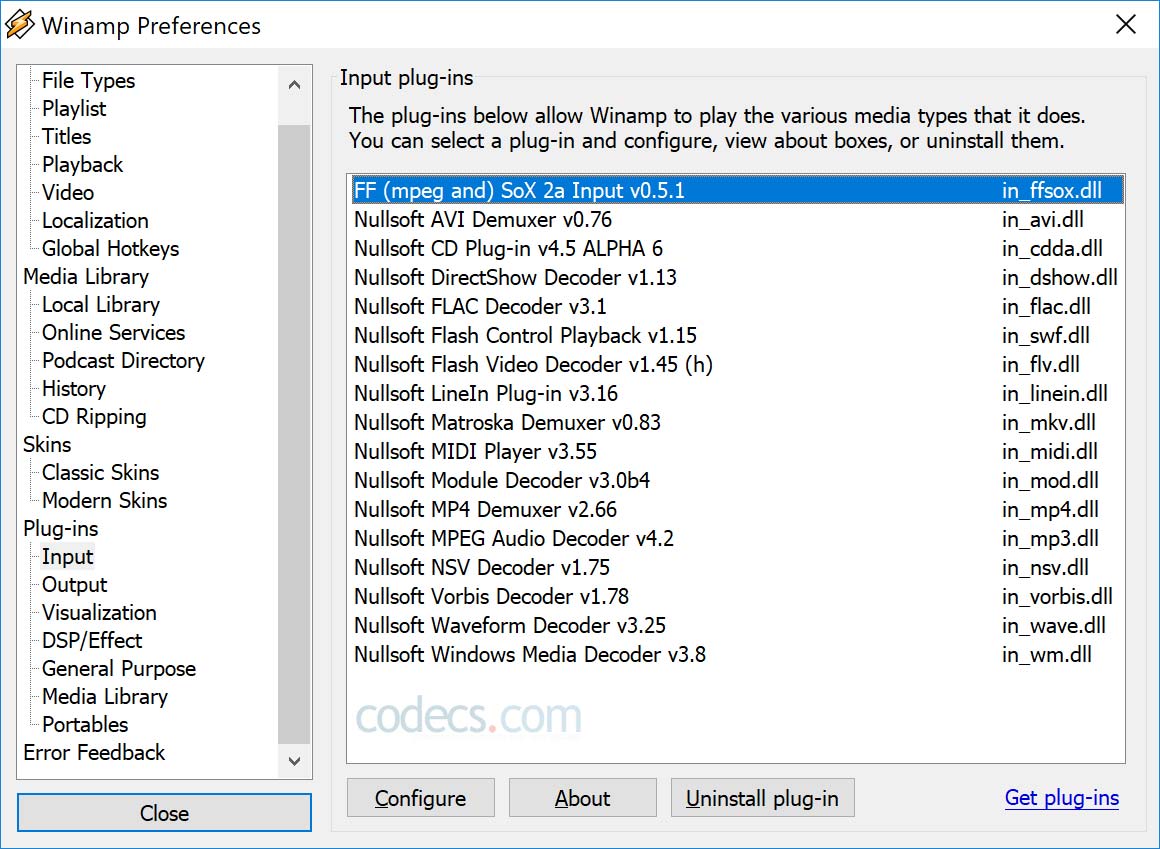The width and height of the screenshot is (1160, 849).
Task: Select Nullsoft MP4 Demuxer v2.66
Action: (x=736, y=510)
